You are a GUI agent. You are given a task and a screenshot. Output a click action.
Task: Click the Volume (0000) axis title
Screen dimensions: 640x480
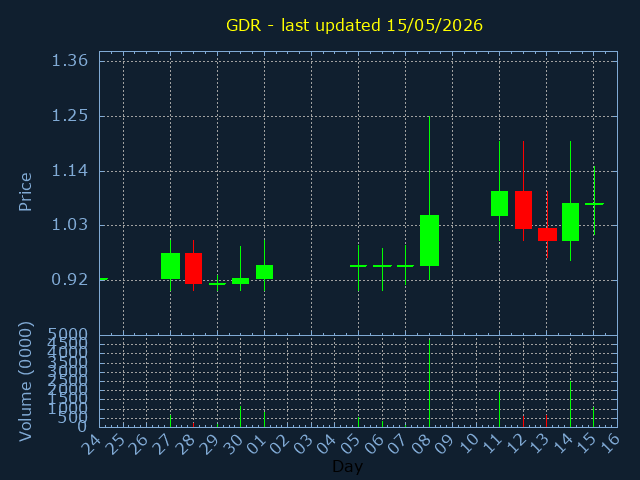click(25, 382)
